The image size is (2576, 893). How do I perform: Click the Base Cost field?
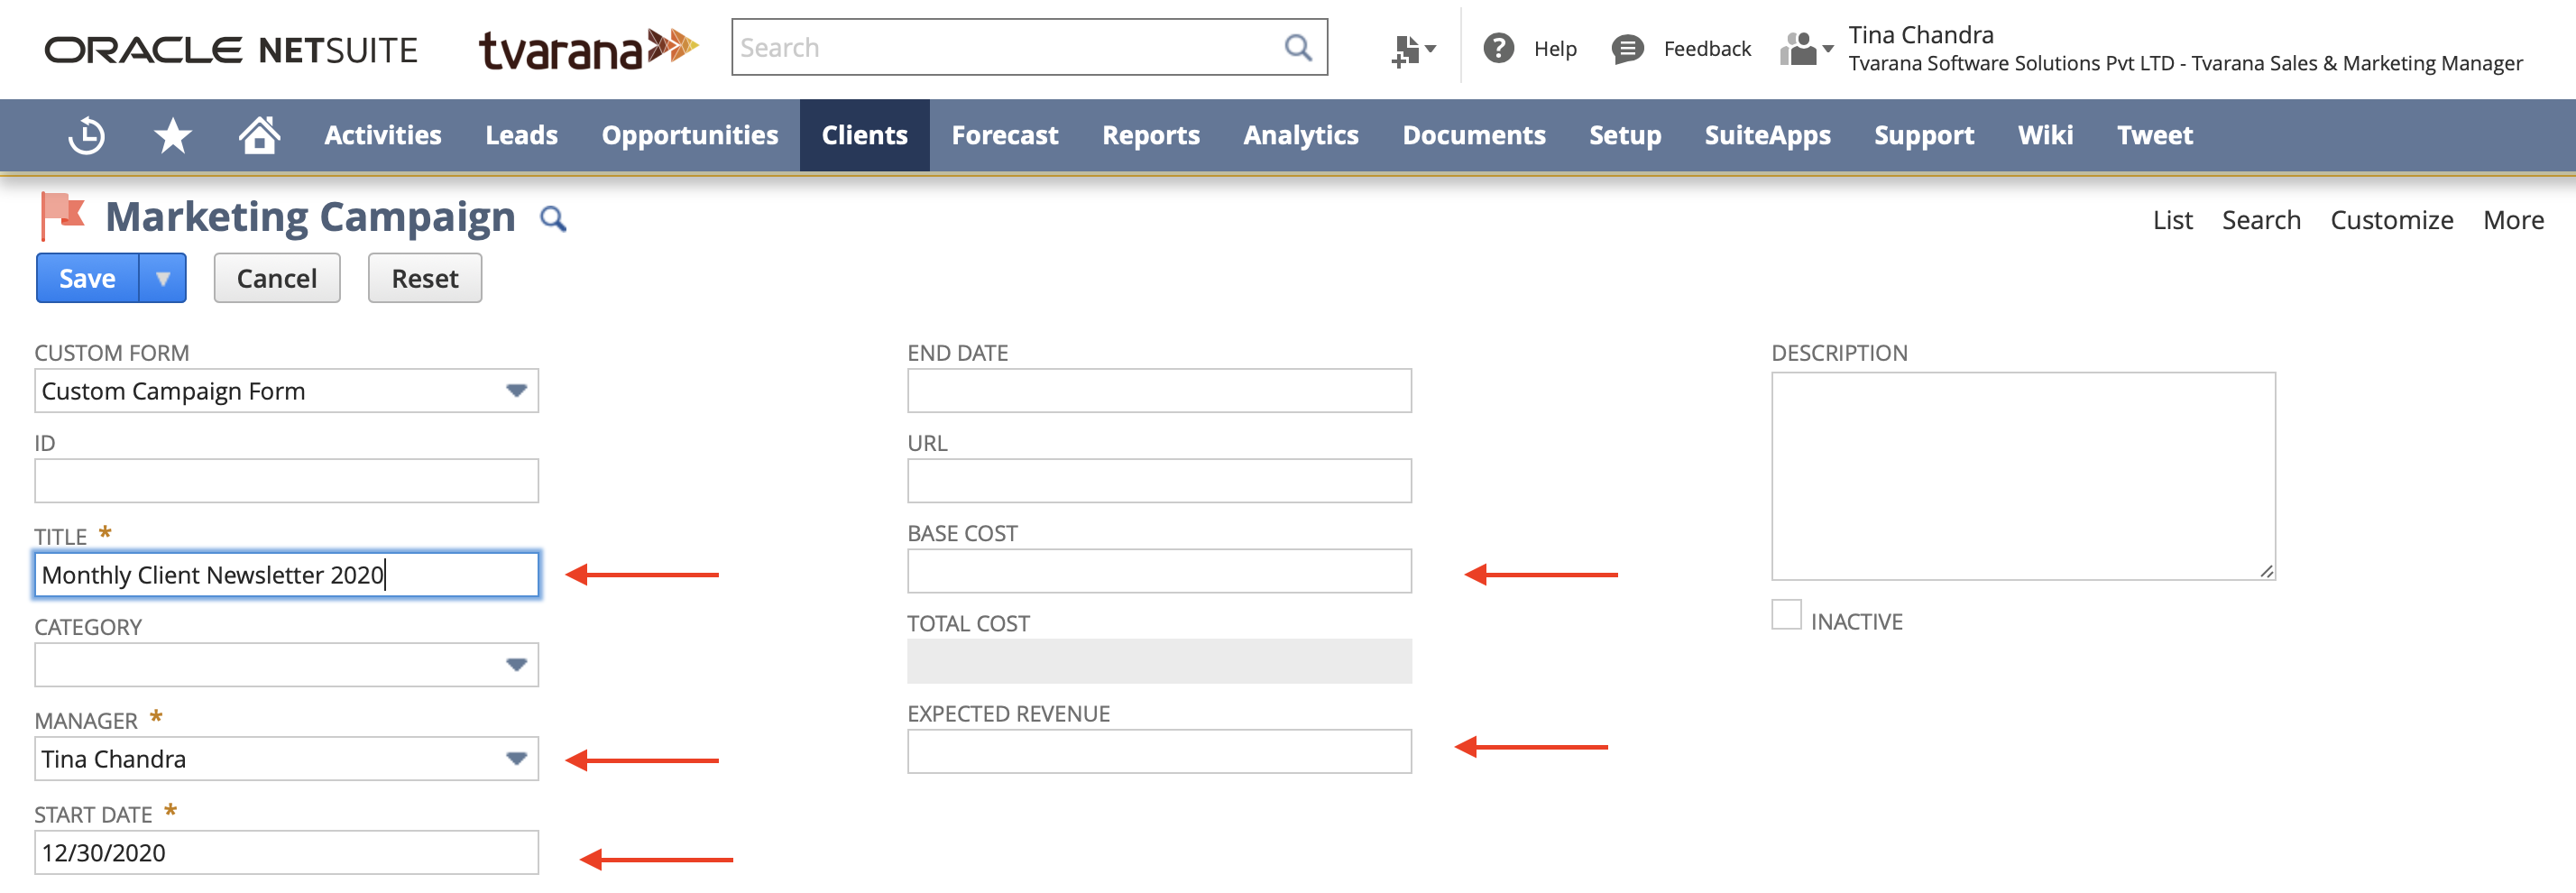pos(1159,571)
